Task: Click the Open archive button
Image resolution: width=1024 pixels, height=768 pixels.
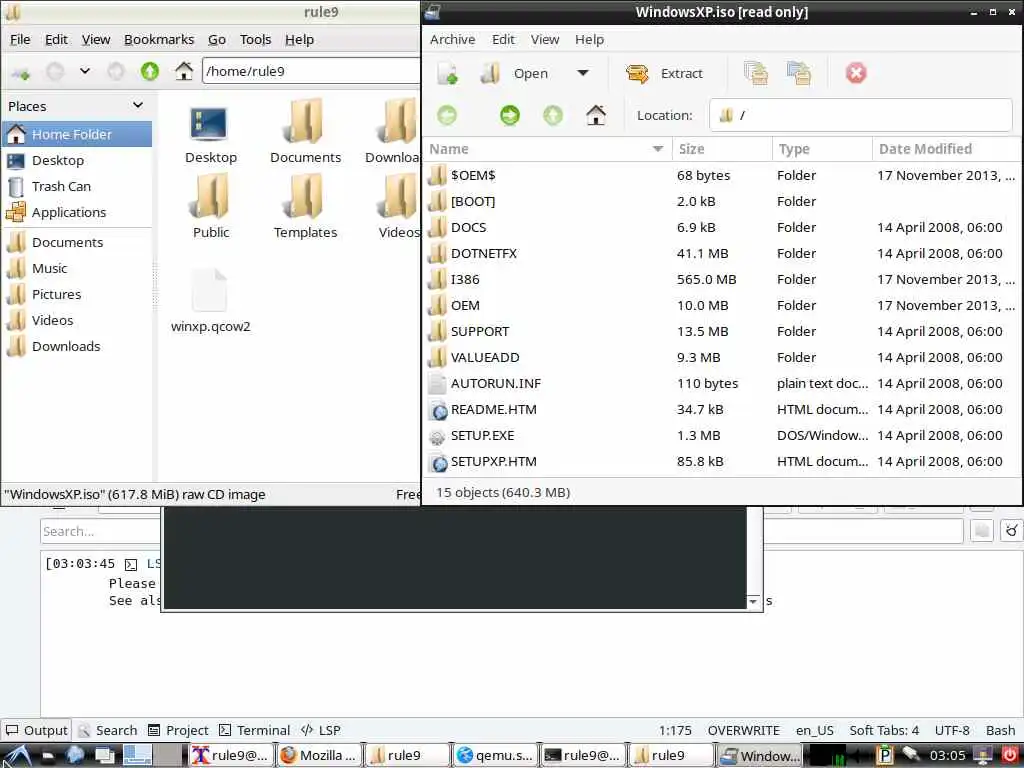Action: pyautogui.click(x=515, y=73)
